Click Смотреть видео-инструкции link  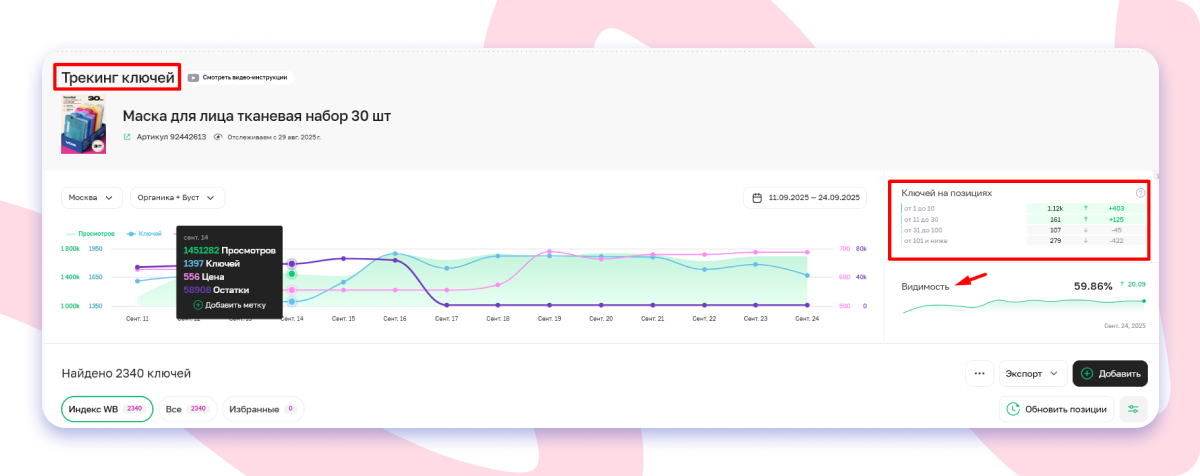tap(245, 77)
